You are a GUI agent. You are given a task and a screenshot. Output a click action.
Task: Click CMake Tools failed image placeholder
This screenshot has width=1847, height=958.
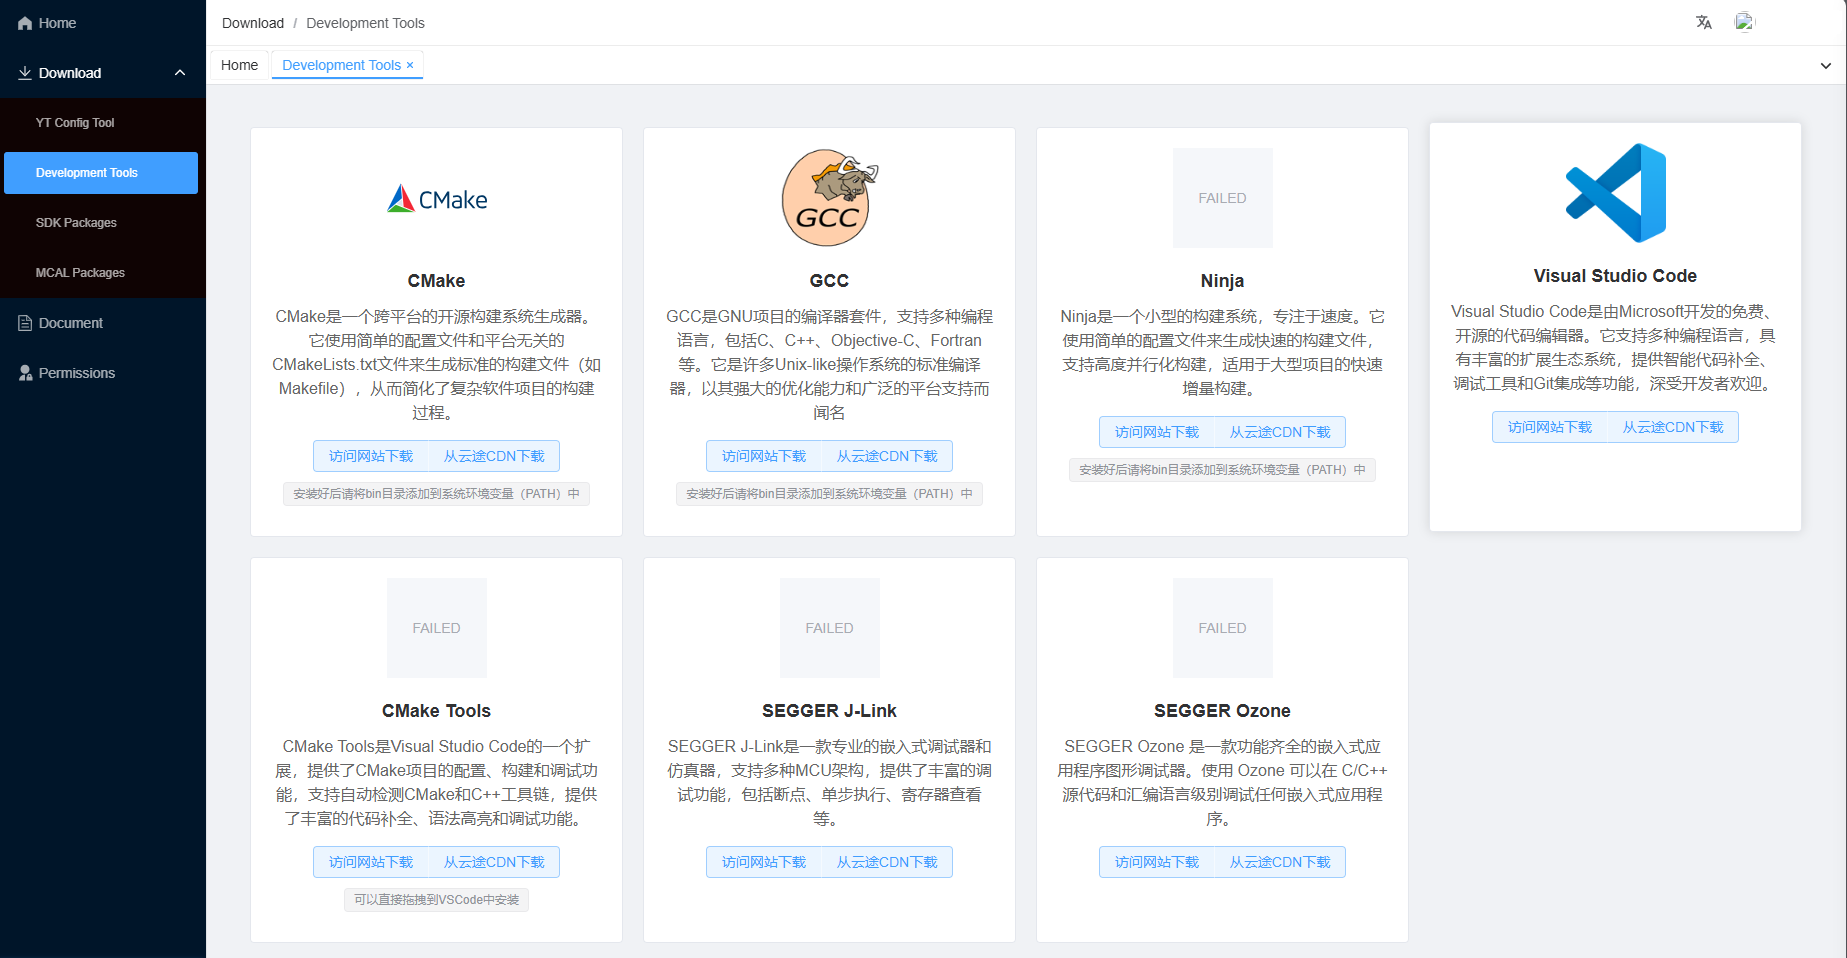(437, 628)
